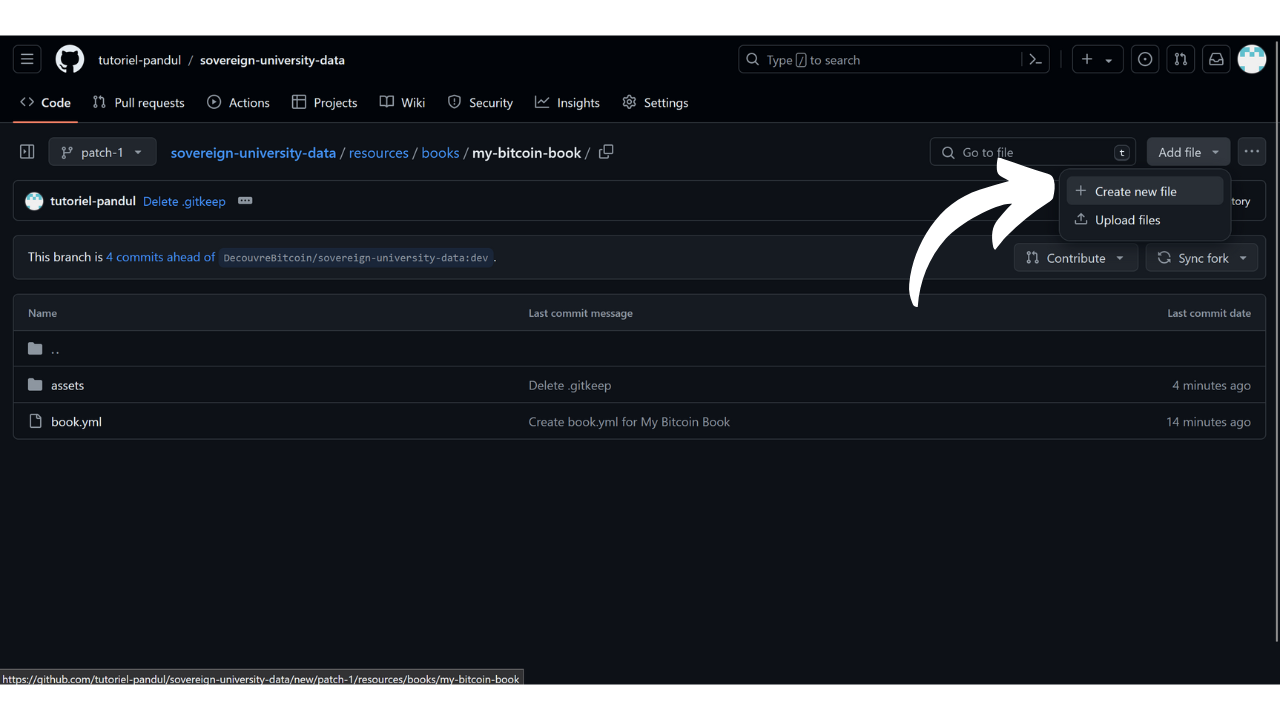Click the tutoriel-pandul owner link in header
The image size is (1280, 720).
(140, 60)
